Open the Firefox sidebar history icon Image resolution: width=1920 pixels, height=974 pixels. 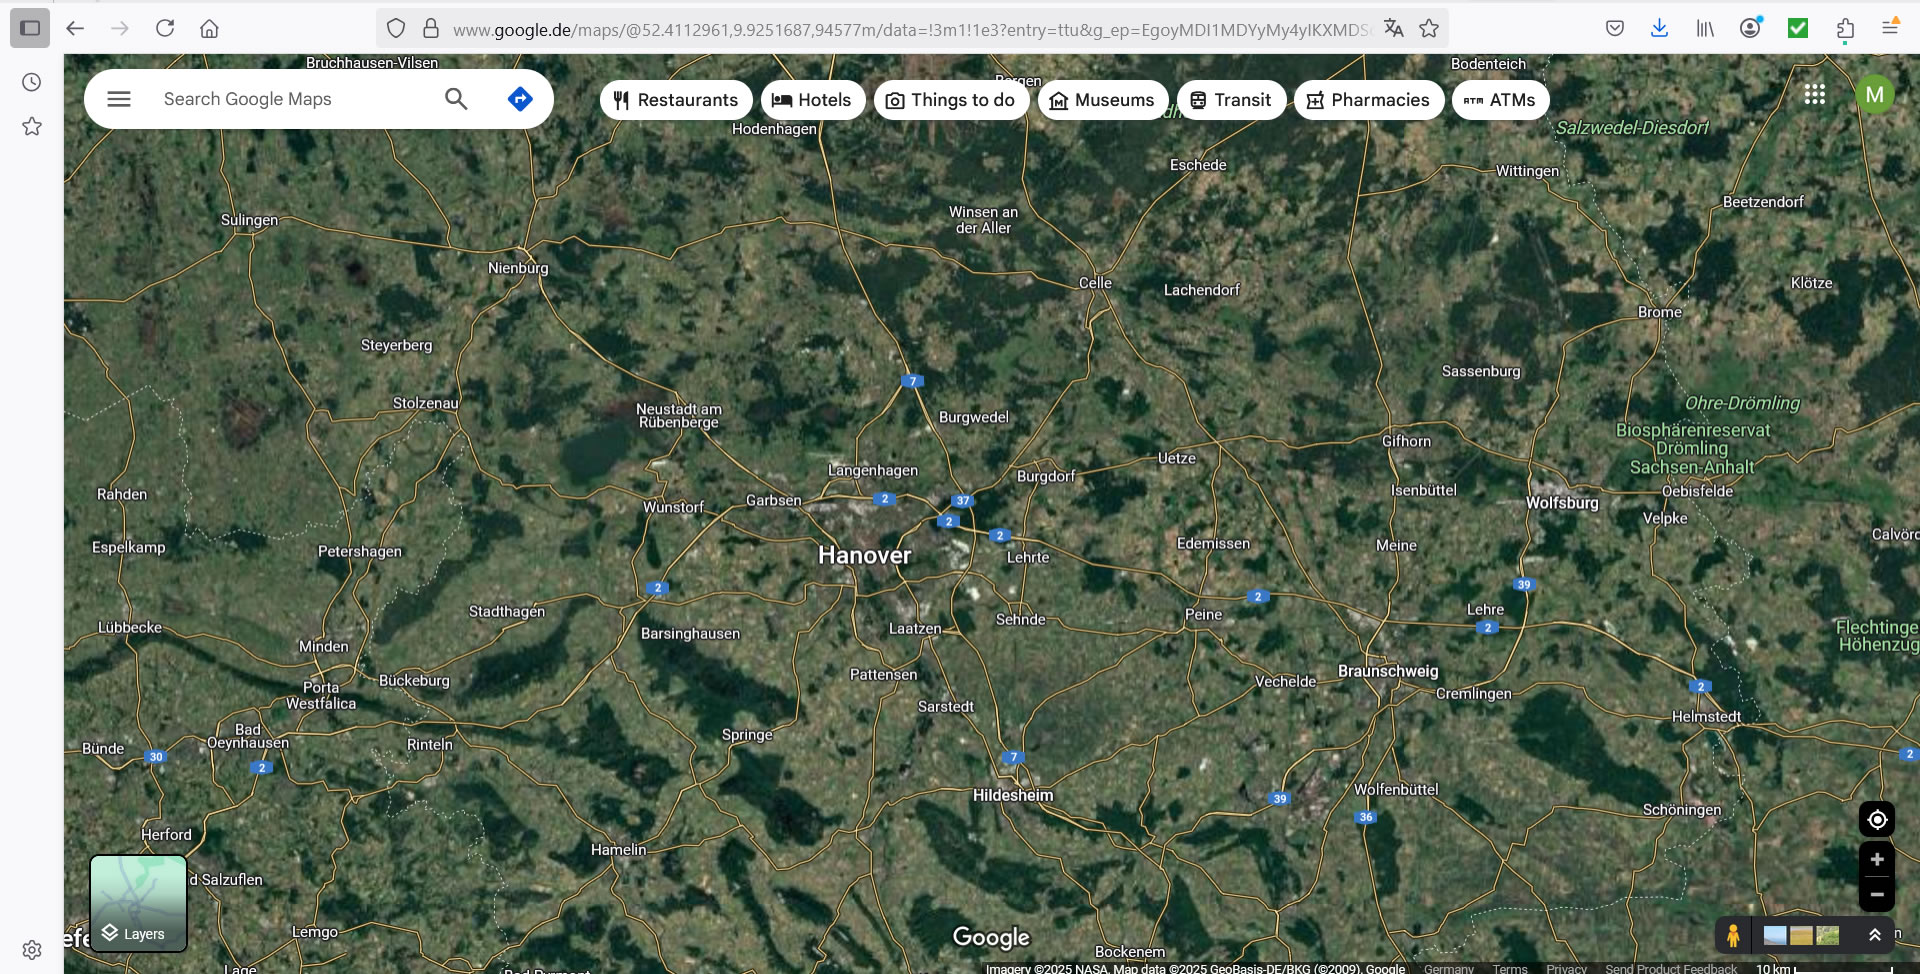[x=32, y=82]
